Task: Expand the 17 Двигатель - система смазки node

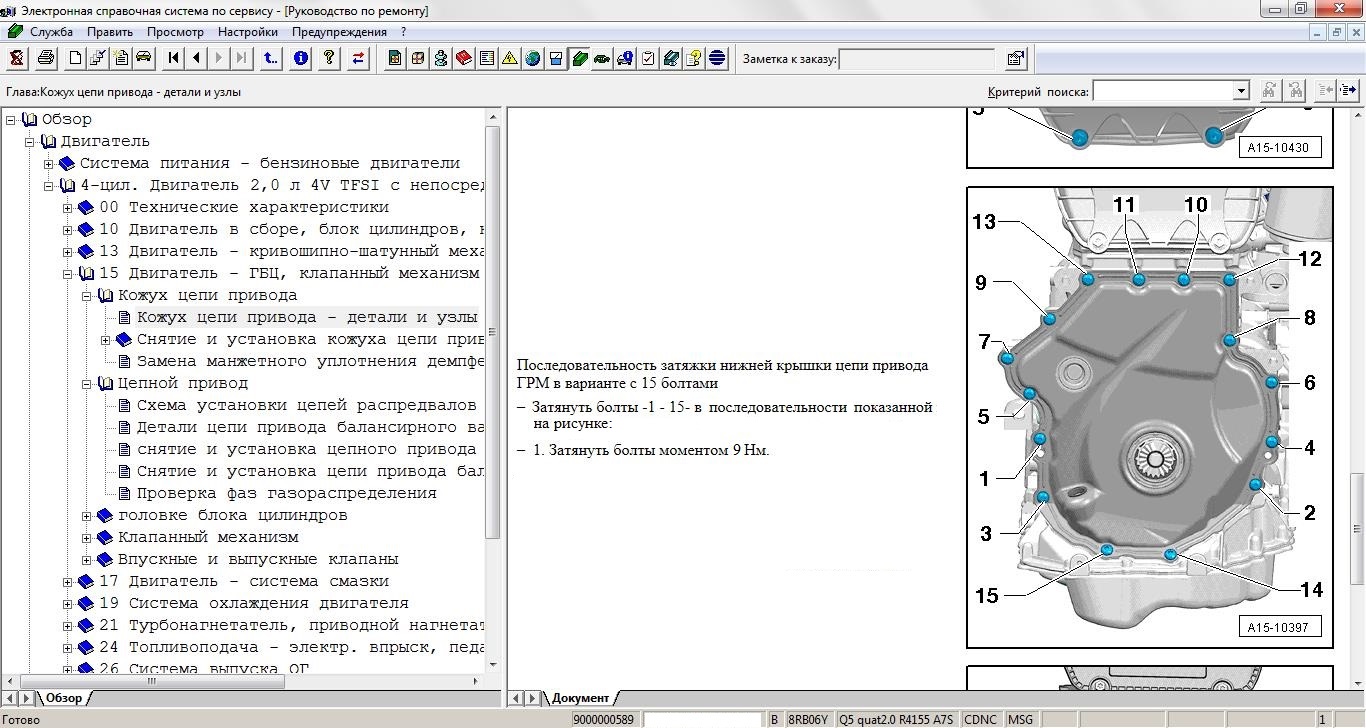Action: coord(68,581)
